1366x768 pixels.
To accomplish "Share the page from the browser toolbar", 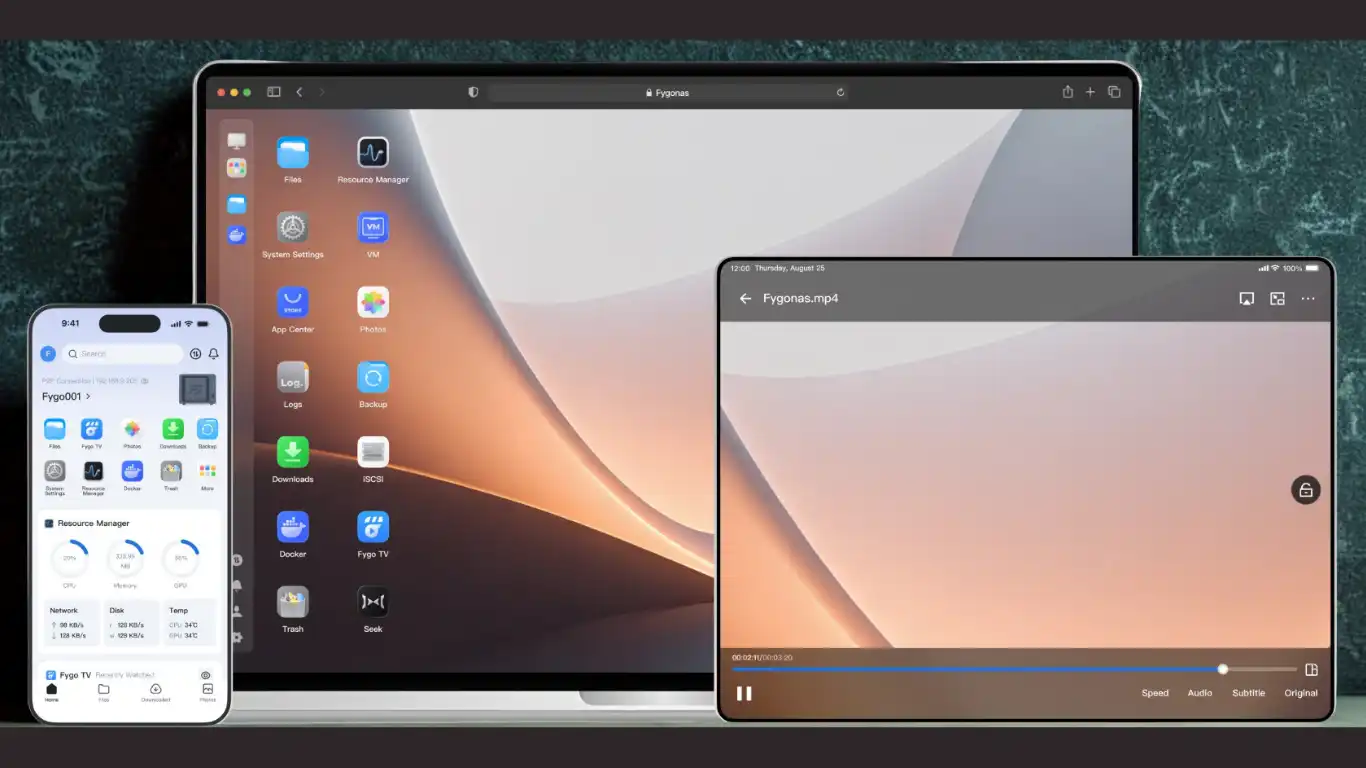I will click(1068, 92).
